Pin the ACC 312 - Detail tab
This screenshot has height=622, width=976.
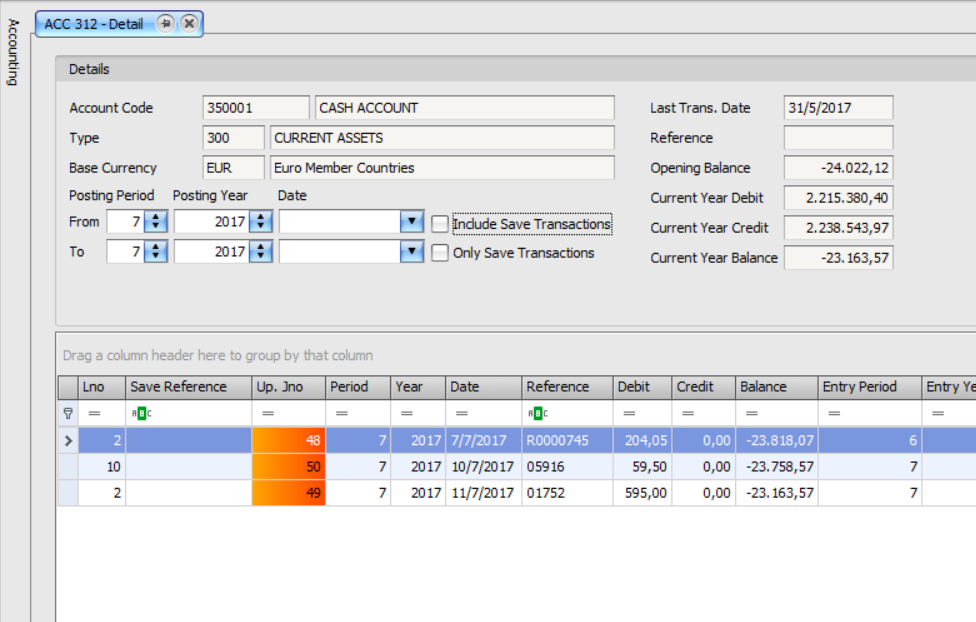166,23
